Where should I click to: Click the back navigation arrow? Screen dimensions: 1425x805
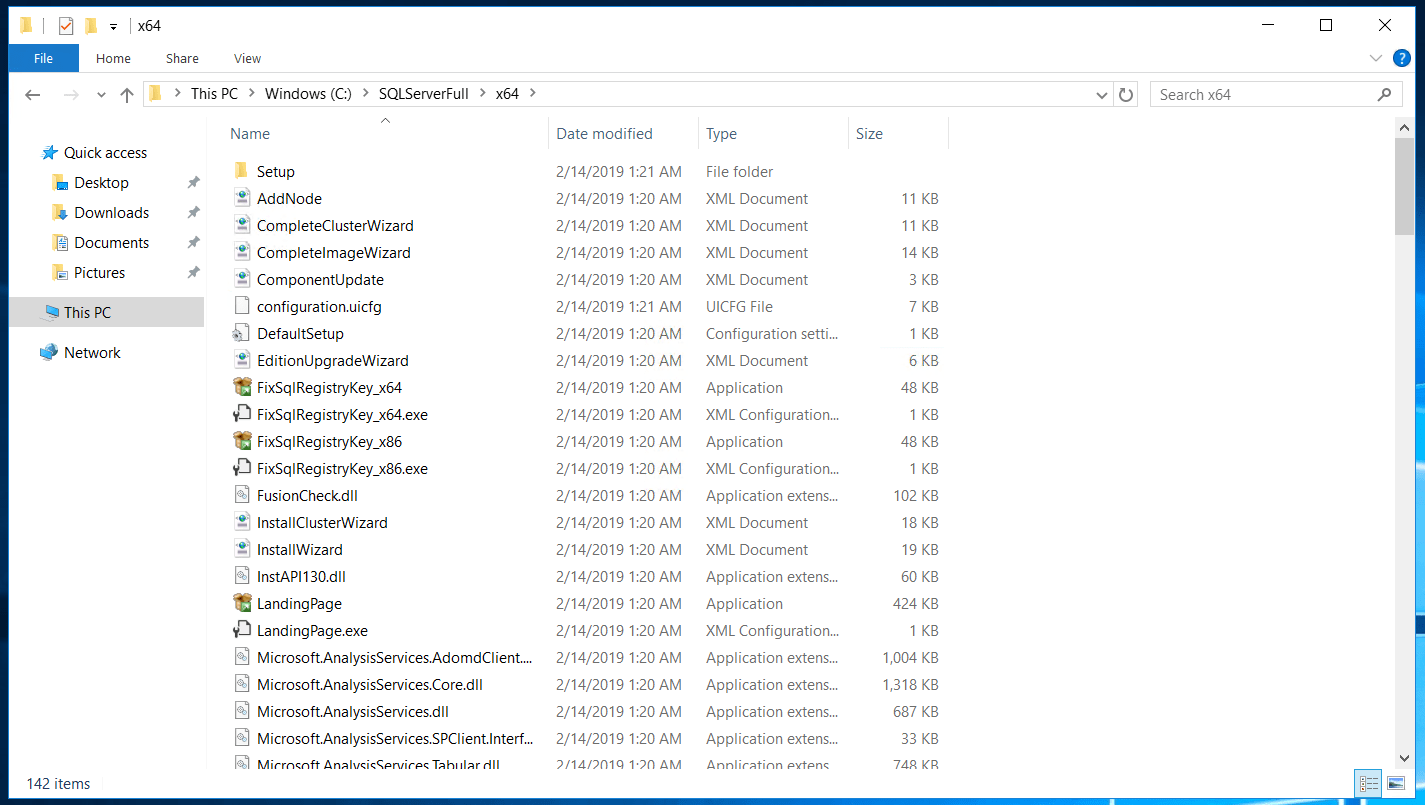pos(33,93)
